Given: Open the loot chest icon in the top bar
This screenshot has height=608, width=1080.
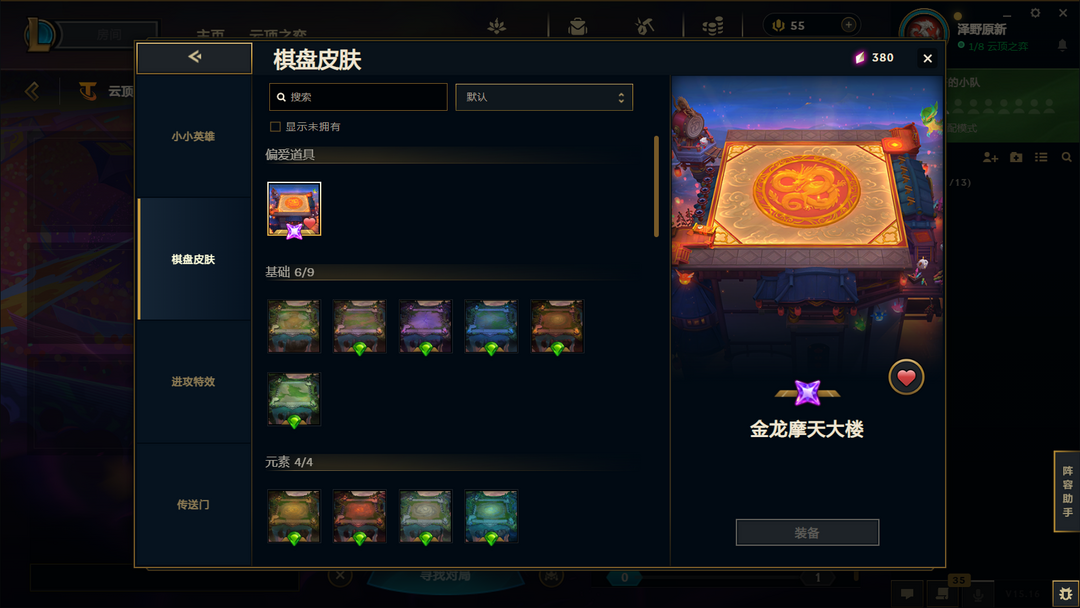Looking at the screenshot, I should coord(577,26).
